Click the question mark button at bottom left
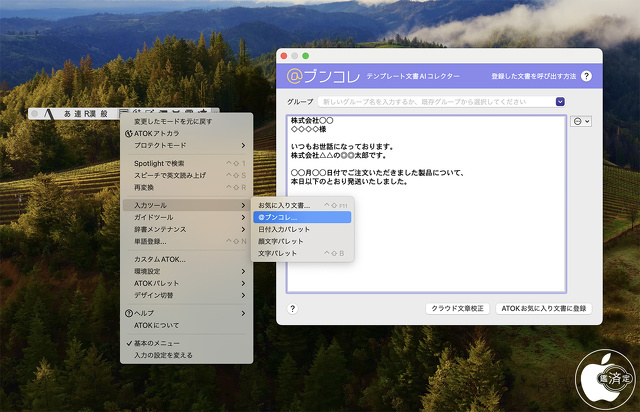 tap(292, 309)
